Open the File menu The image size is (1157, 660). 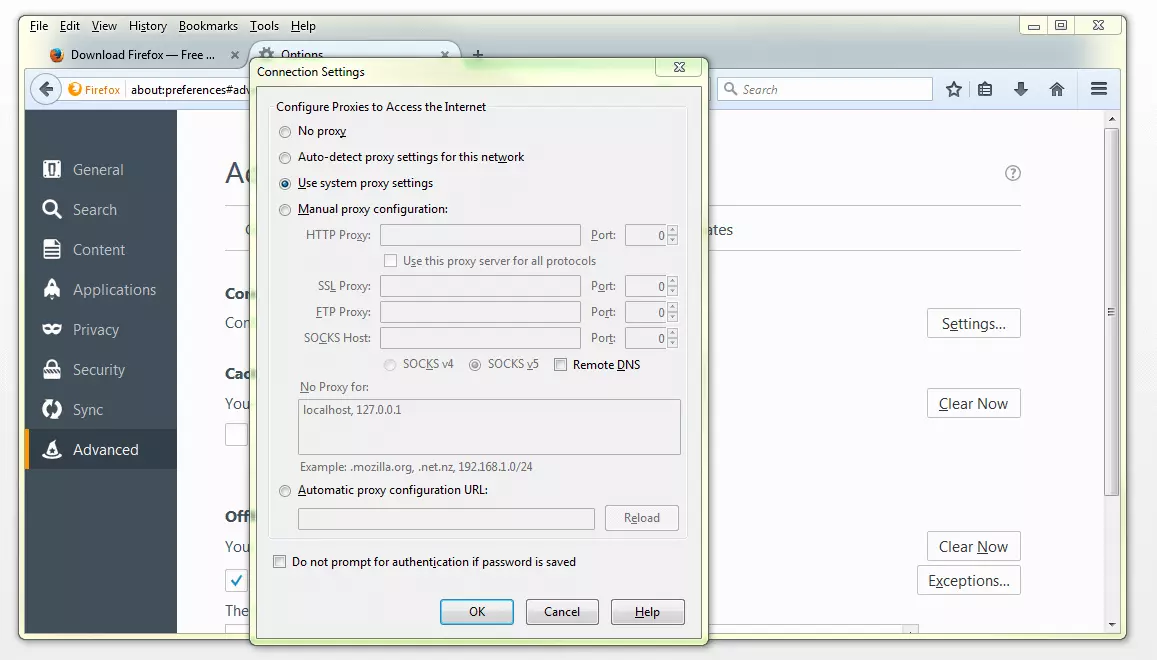coord(38,26)
